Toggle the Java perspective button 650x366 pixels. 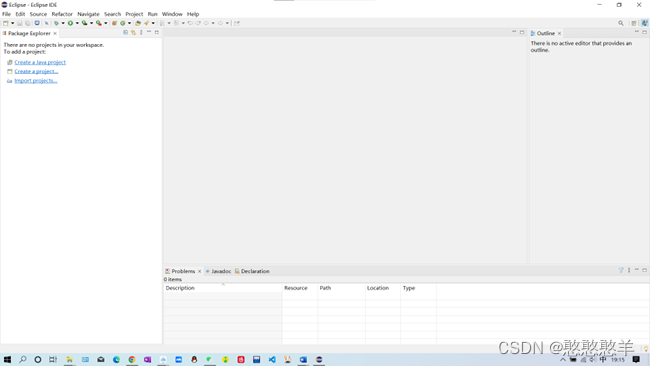tap(645, 23)
